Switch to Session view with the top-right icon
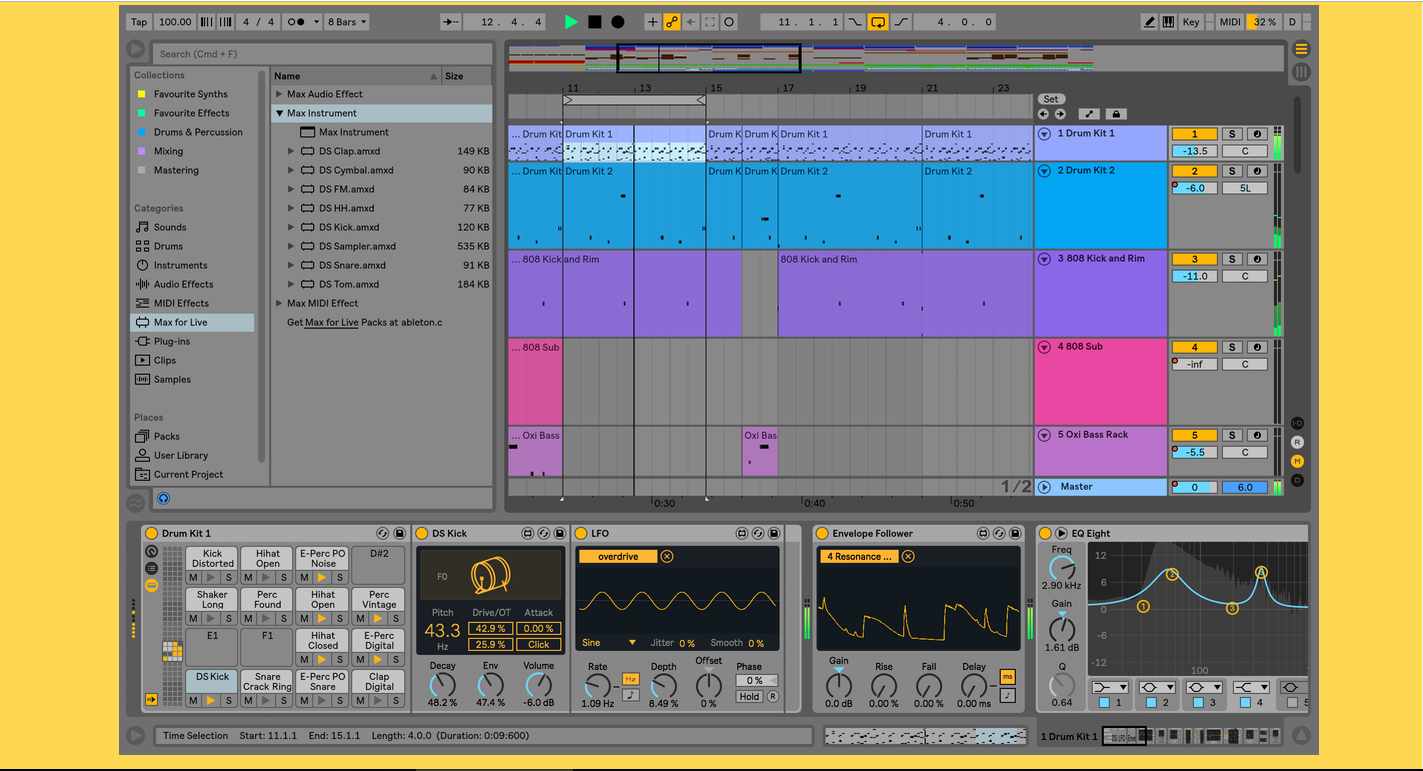The height and width of the screenshot is (771, 1423). point(1301,71)
